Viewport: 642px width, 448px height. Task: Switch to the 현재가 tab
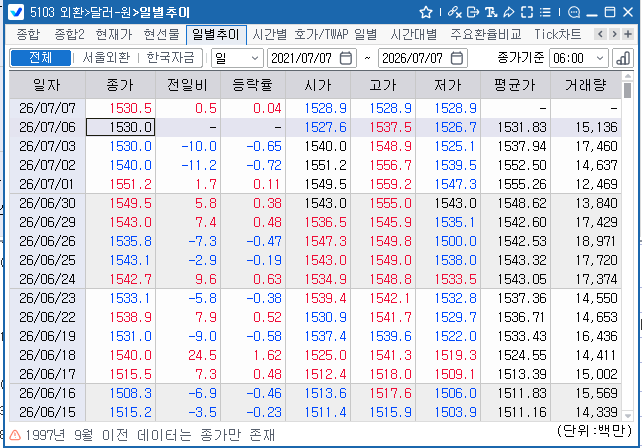113,34
